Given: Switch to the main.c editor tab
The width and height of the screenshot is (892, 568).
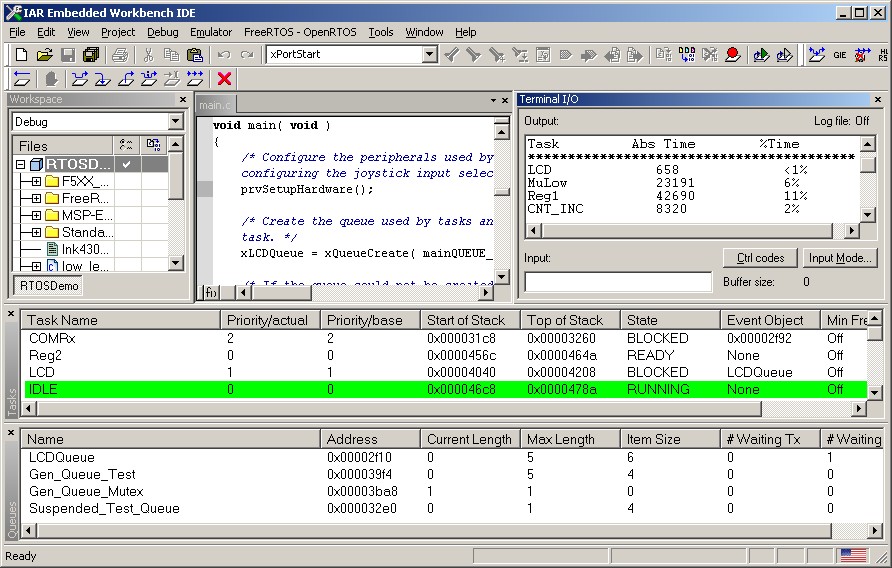Looking at the screenshot, I should tap(215, 105).
